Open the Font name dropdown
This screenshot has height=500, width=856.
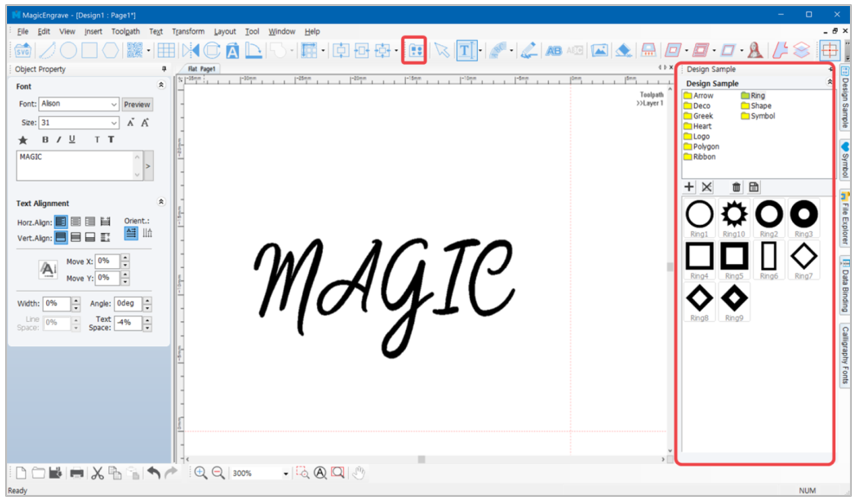tap(79, 104)
